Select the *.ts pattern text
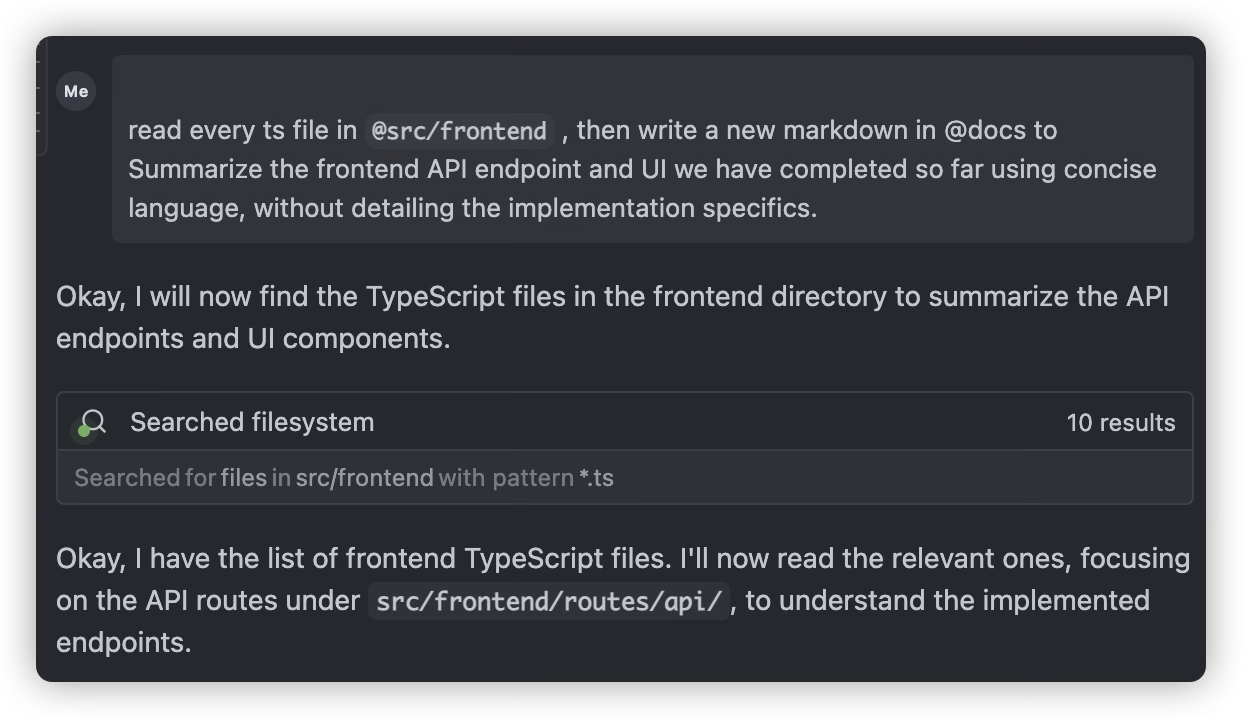The image size is (1242, 718). [x=596, y=477]
